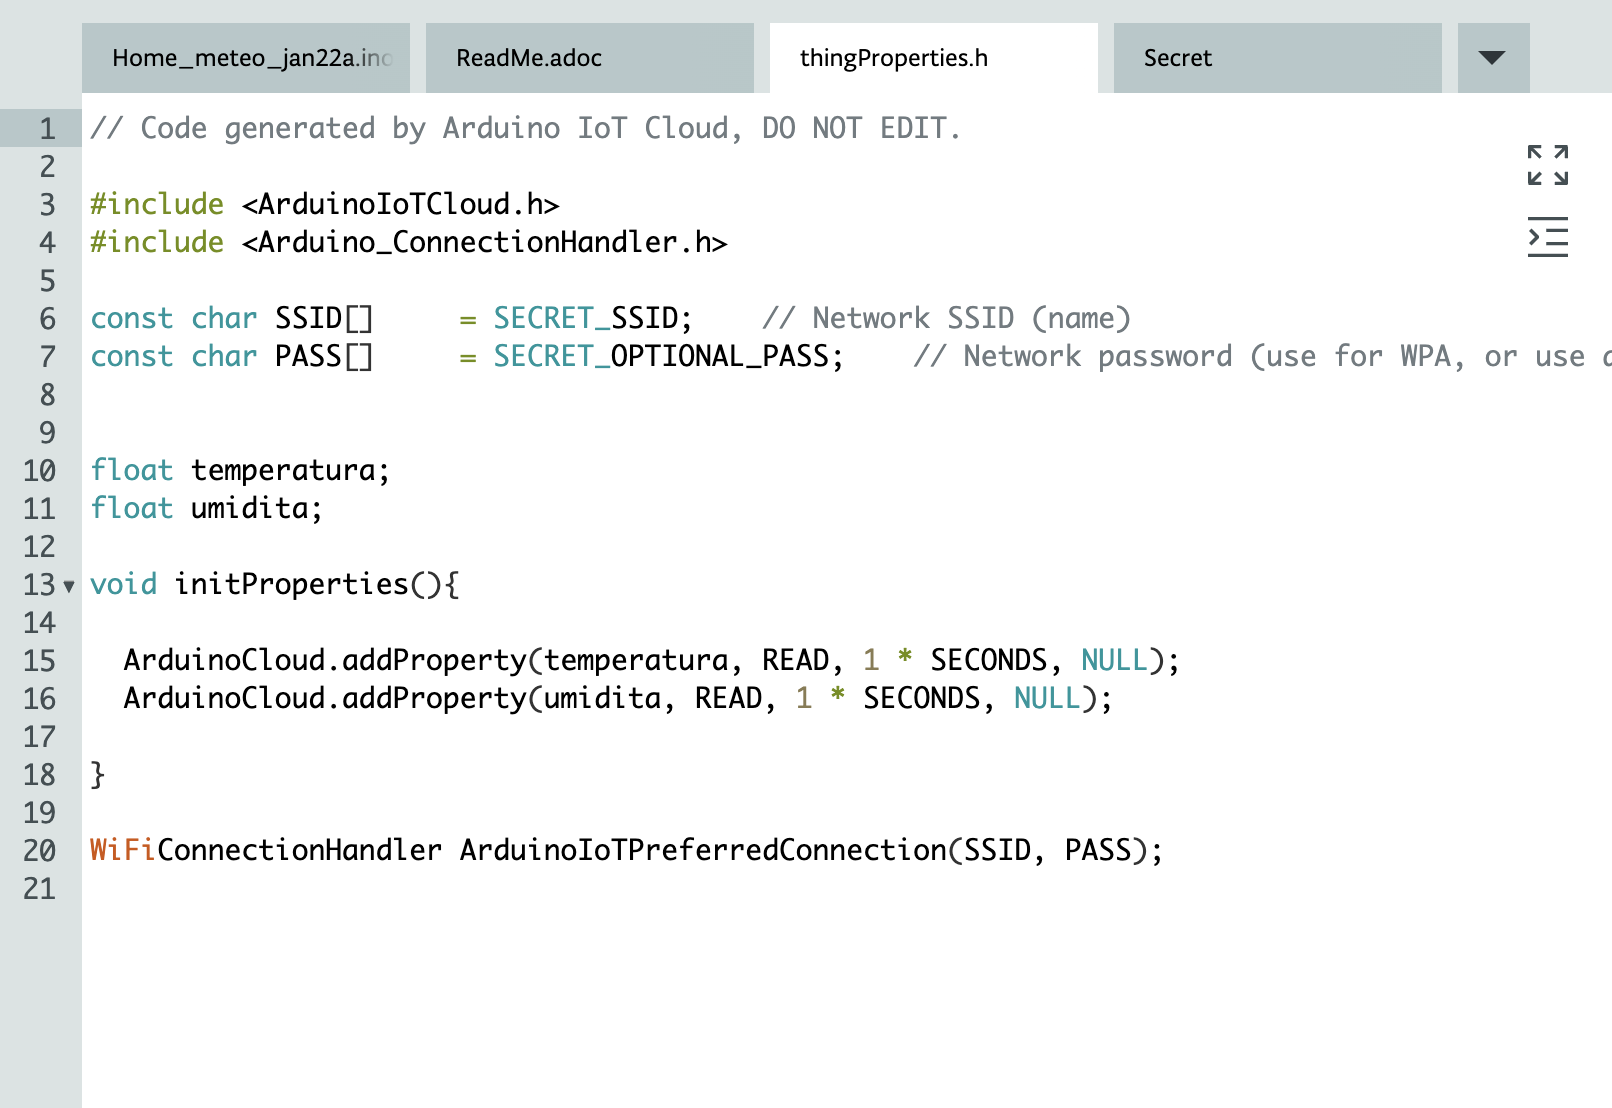
Task: Place cursor on 'temperatura;' declaration
Action: (x=290, y=470)
